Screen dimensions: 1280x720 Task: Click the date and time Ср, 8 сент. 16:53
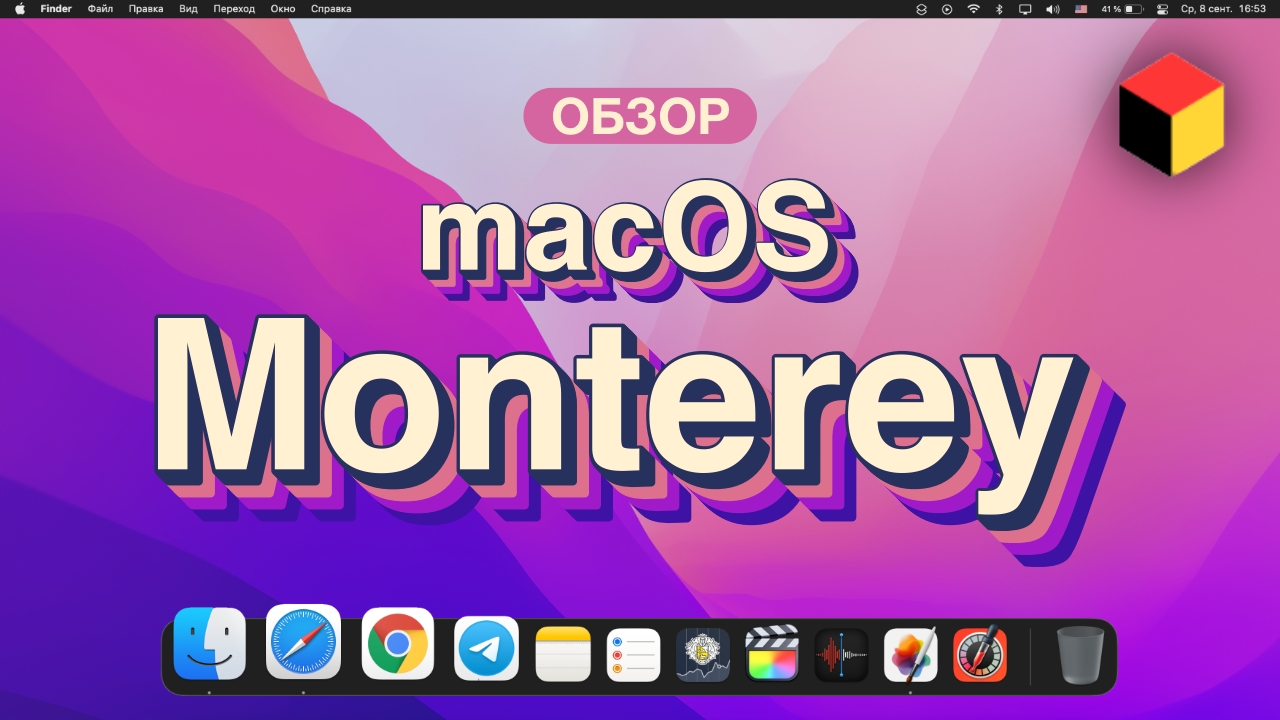point(1223,9)
